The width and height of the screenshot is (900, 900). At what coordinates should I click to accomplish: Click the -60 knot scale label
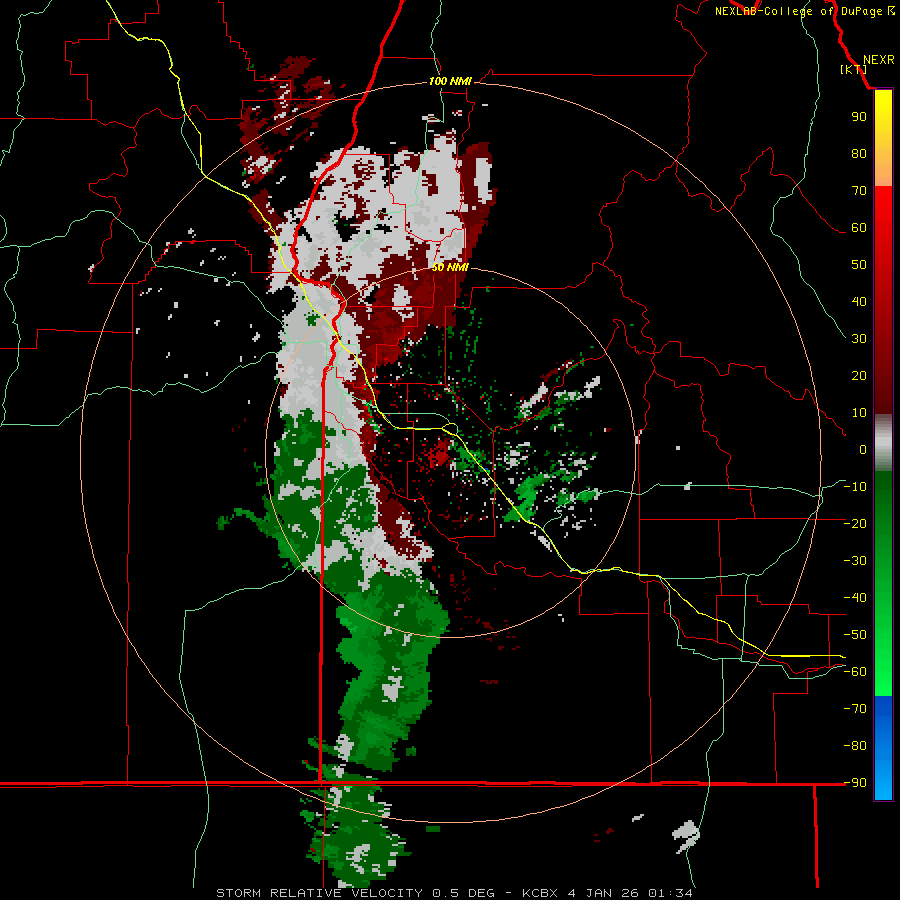(x=855, y=672)
